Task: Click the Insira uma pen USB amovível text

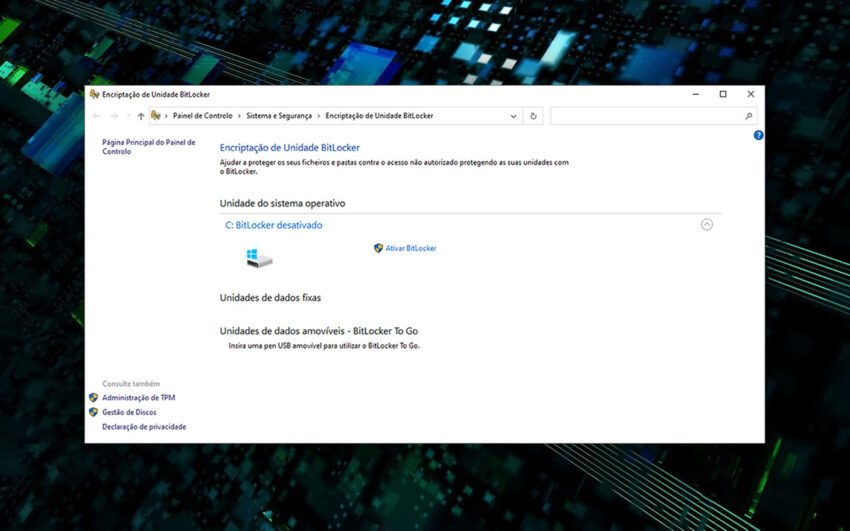Action: coord(324,346)
